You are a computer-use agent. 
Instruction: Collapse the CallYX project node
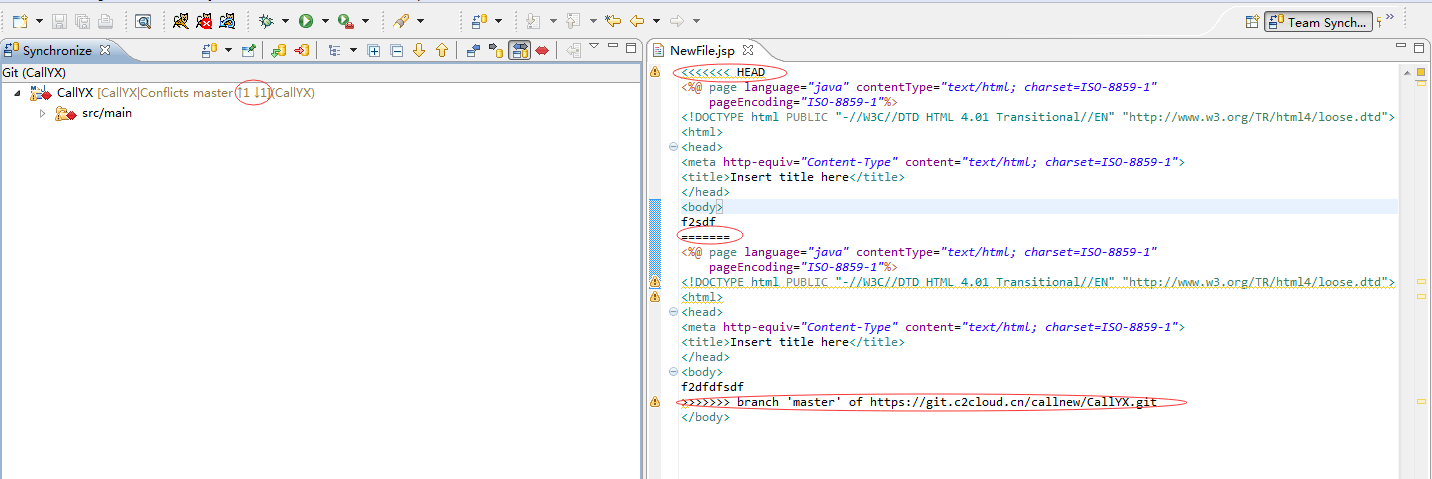click(18, 93)
